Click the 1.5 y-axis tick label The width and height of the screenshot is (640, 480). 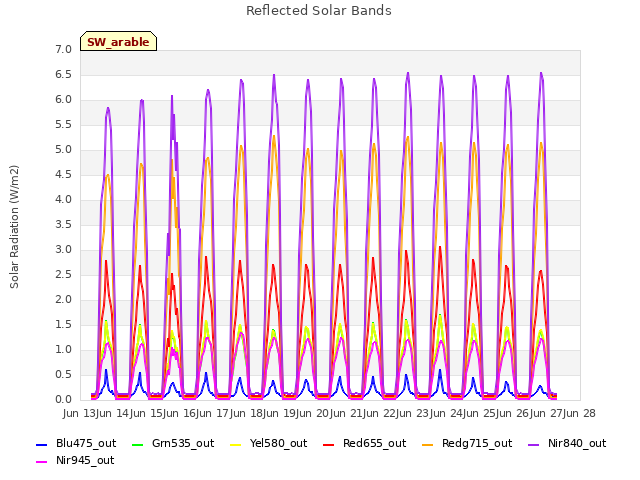coord(63,324)
